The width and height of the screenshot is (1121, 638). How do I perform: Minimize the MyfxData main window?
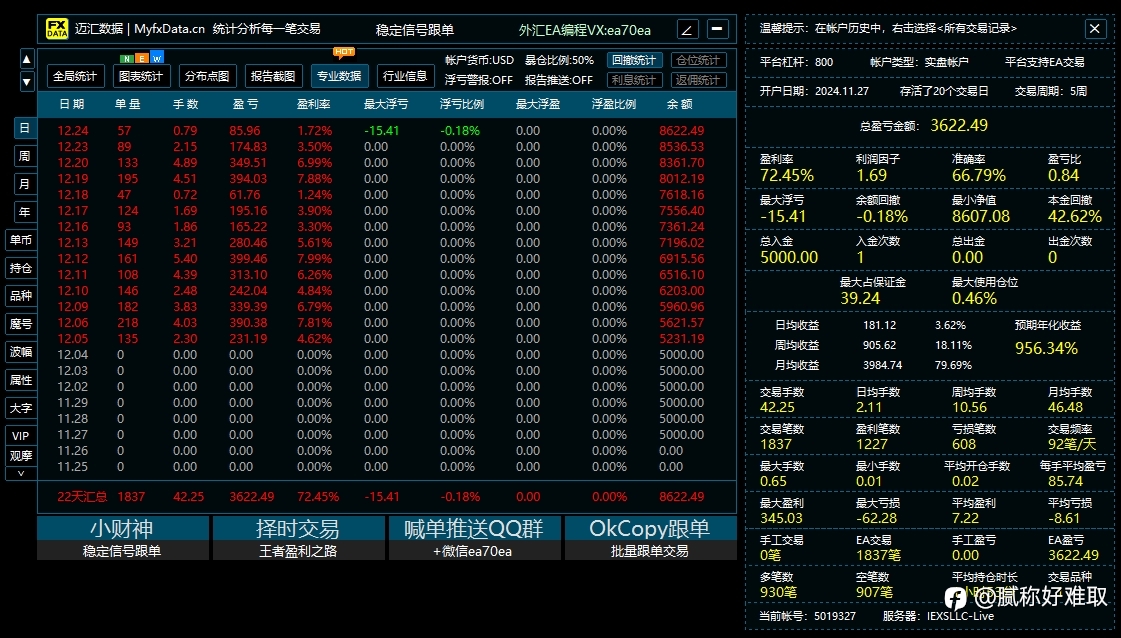[717, 29]
